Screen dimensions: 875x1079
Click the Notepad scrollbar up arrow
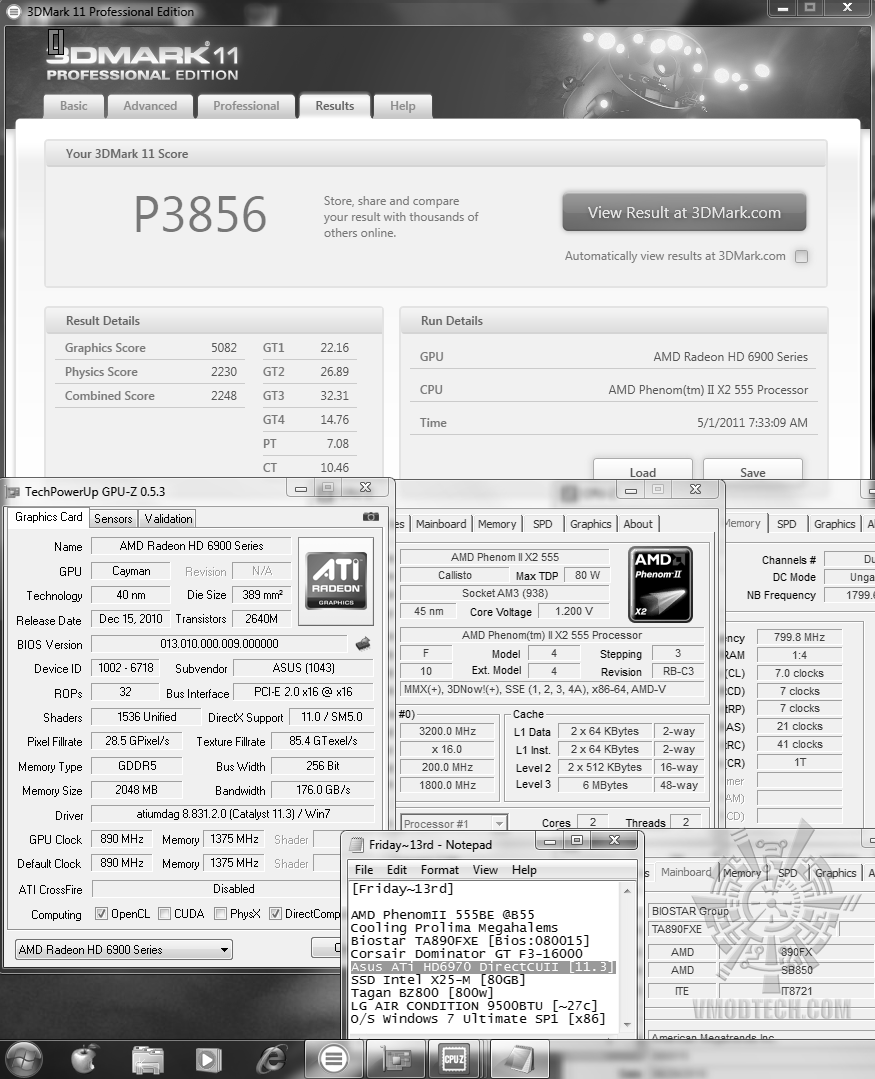click(x=627, y=890)
